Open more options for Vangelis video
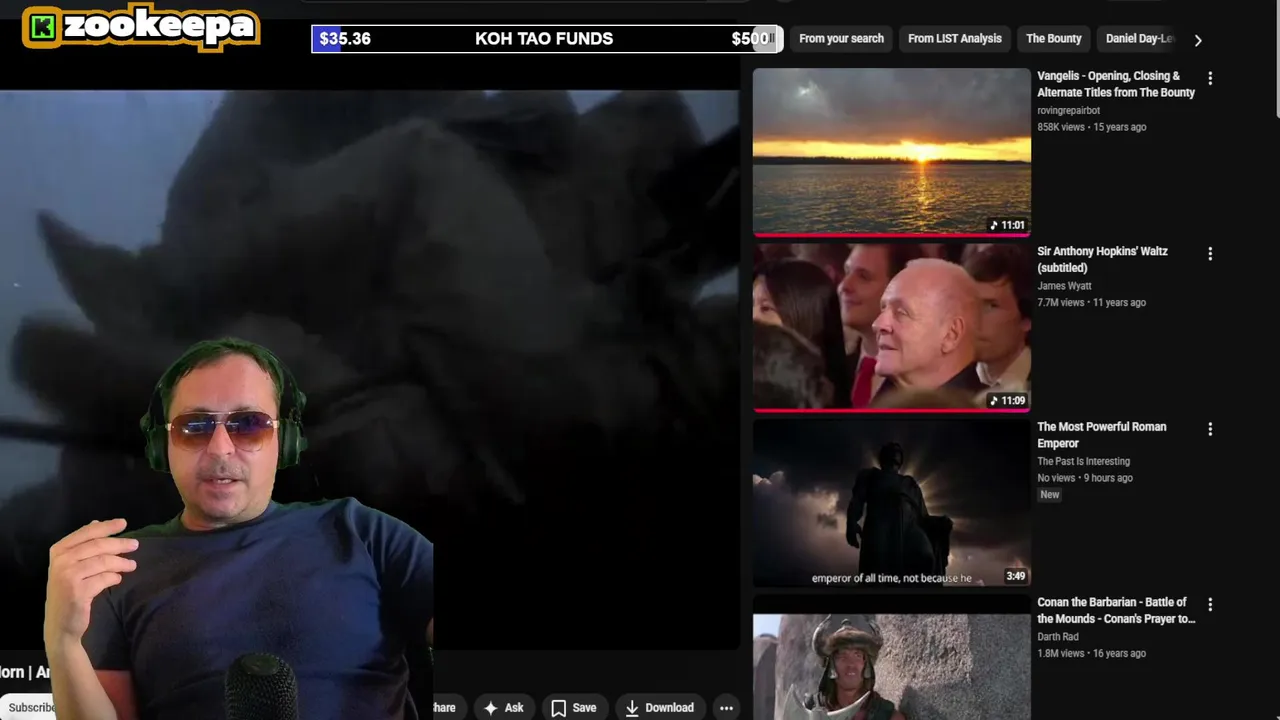The image size is (1280, 720). (x=1210, y=78)
